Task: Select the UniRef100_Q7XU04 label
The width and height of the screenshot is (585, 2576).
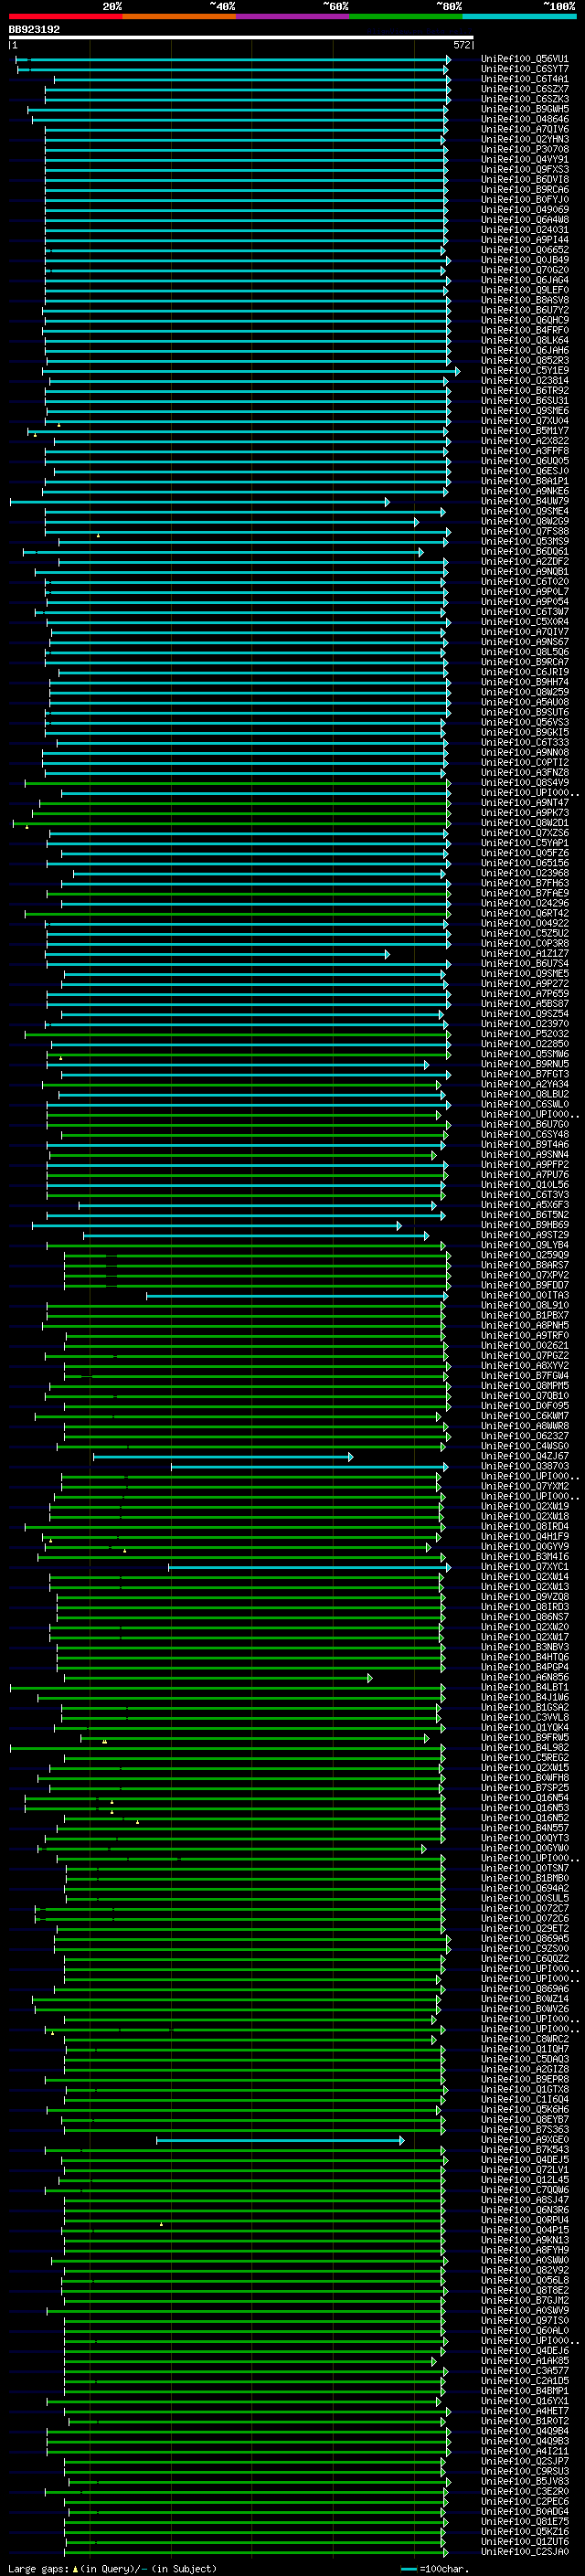Action: click(x=524, y=421)
